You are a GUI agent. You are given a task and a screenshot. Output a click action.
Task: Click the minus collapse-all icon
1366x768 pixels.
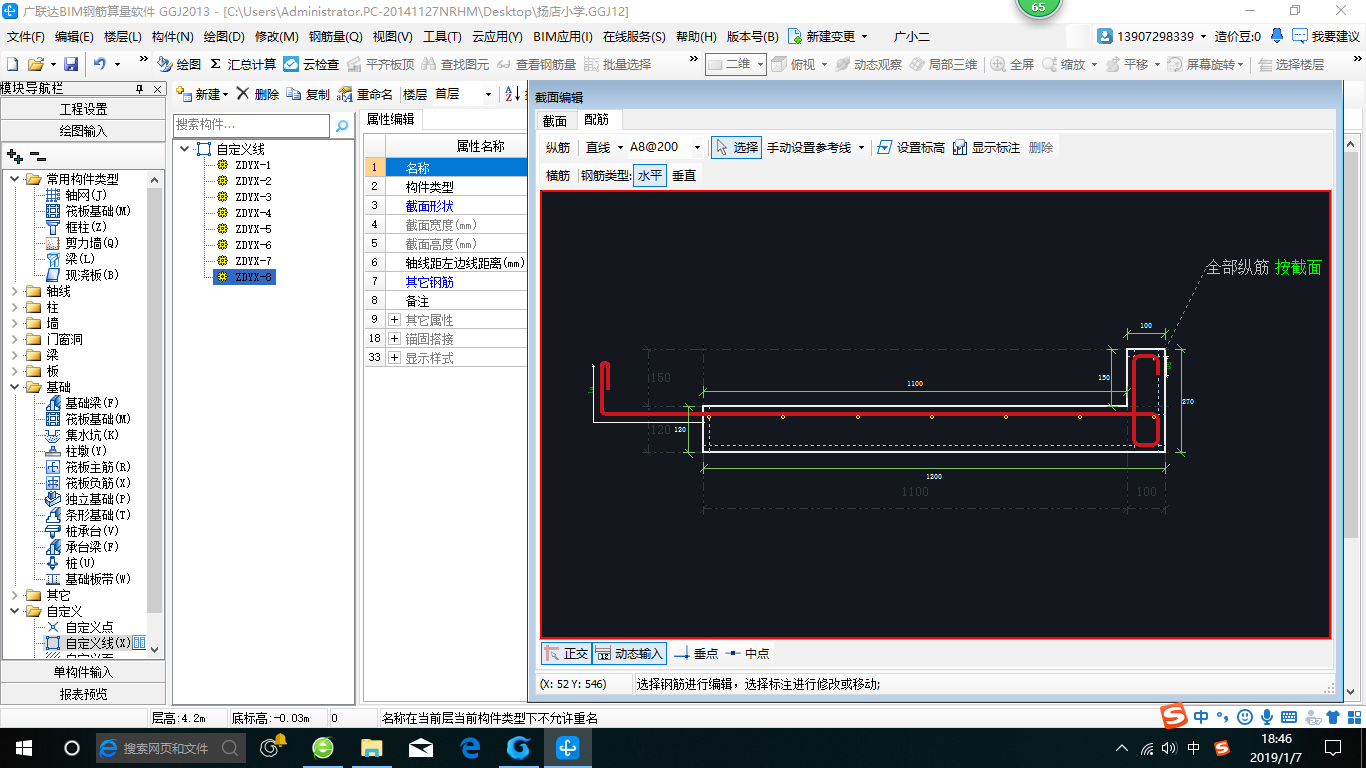coord(37,156)
